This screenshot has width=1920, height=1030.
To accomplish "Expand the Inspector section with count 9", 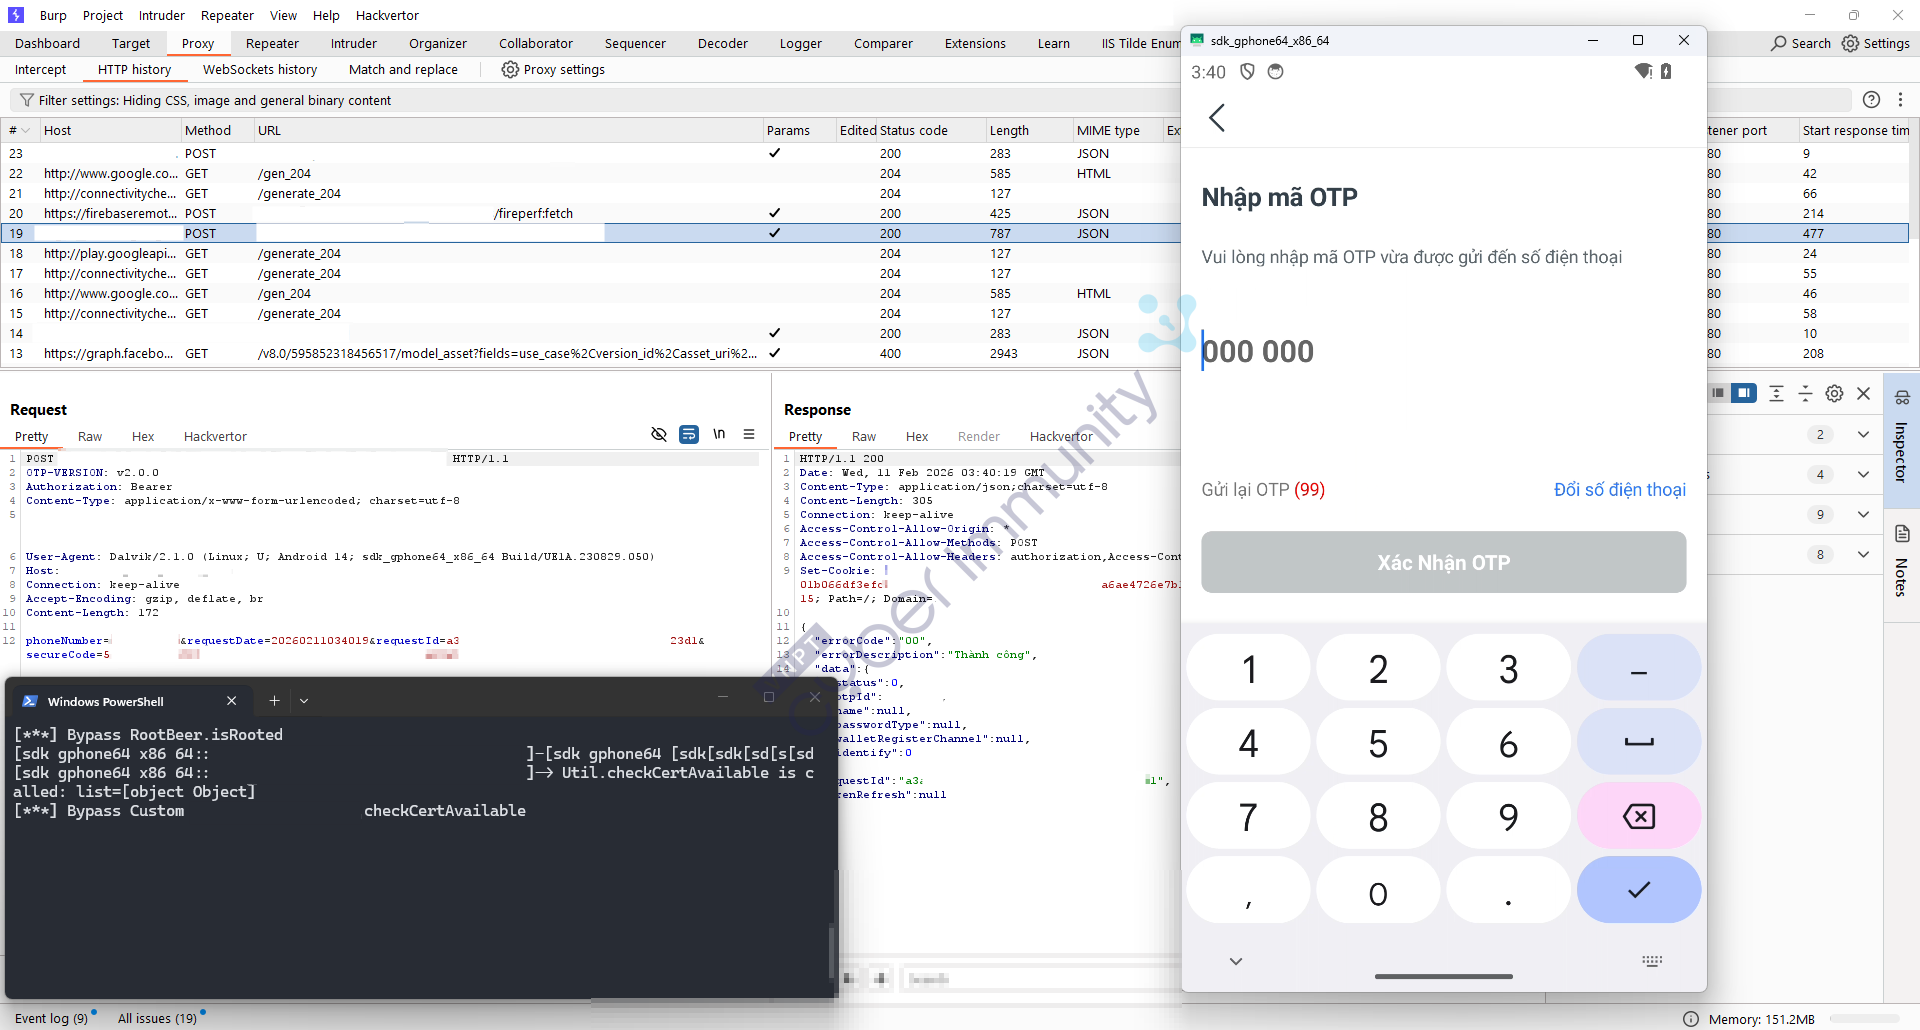I will click(1863, 515).
